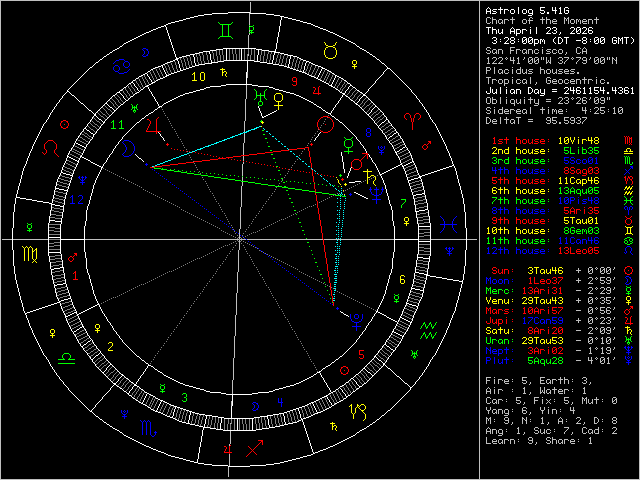
Task: Click the Virgo symbol ending the 1st house row
Action: click(x=629, y=141)
